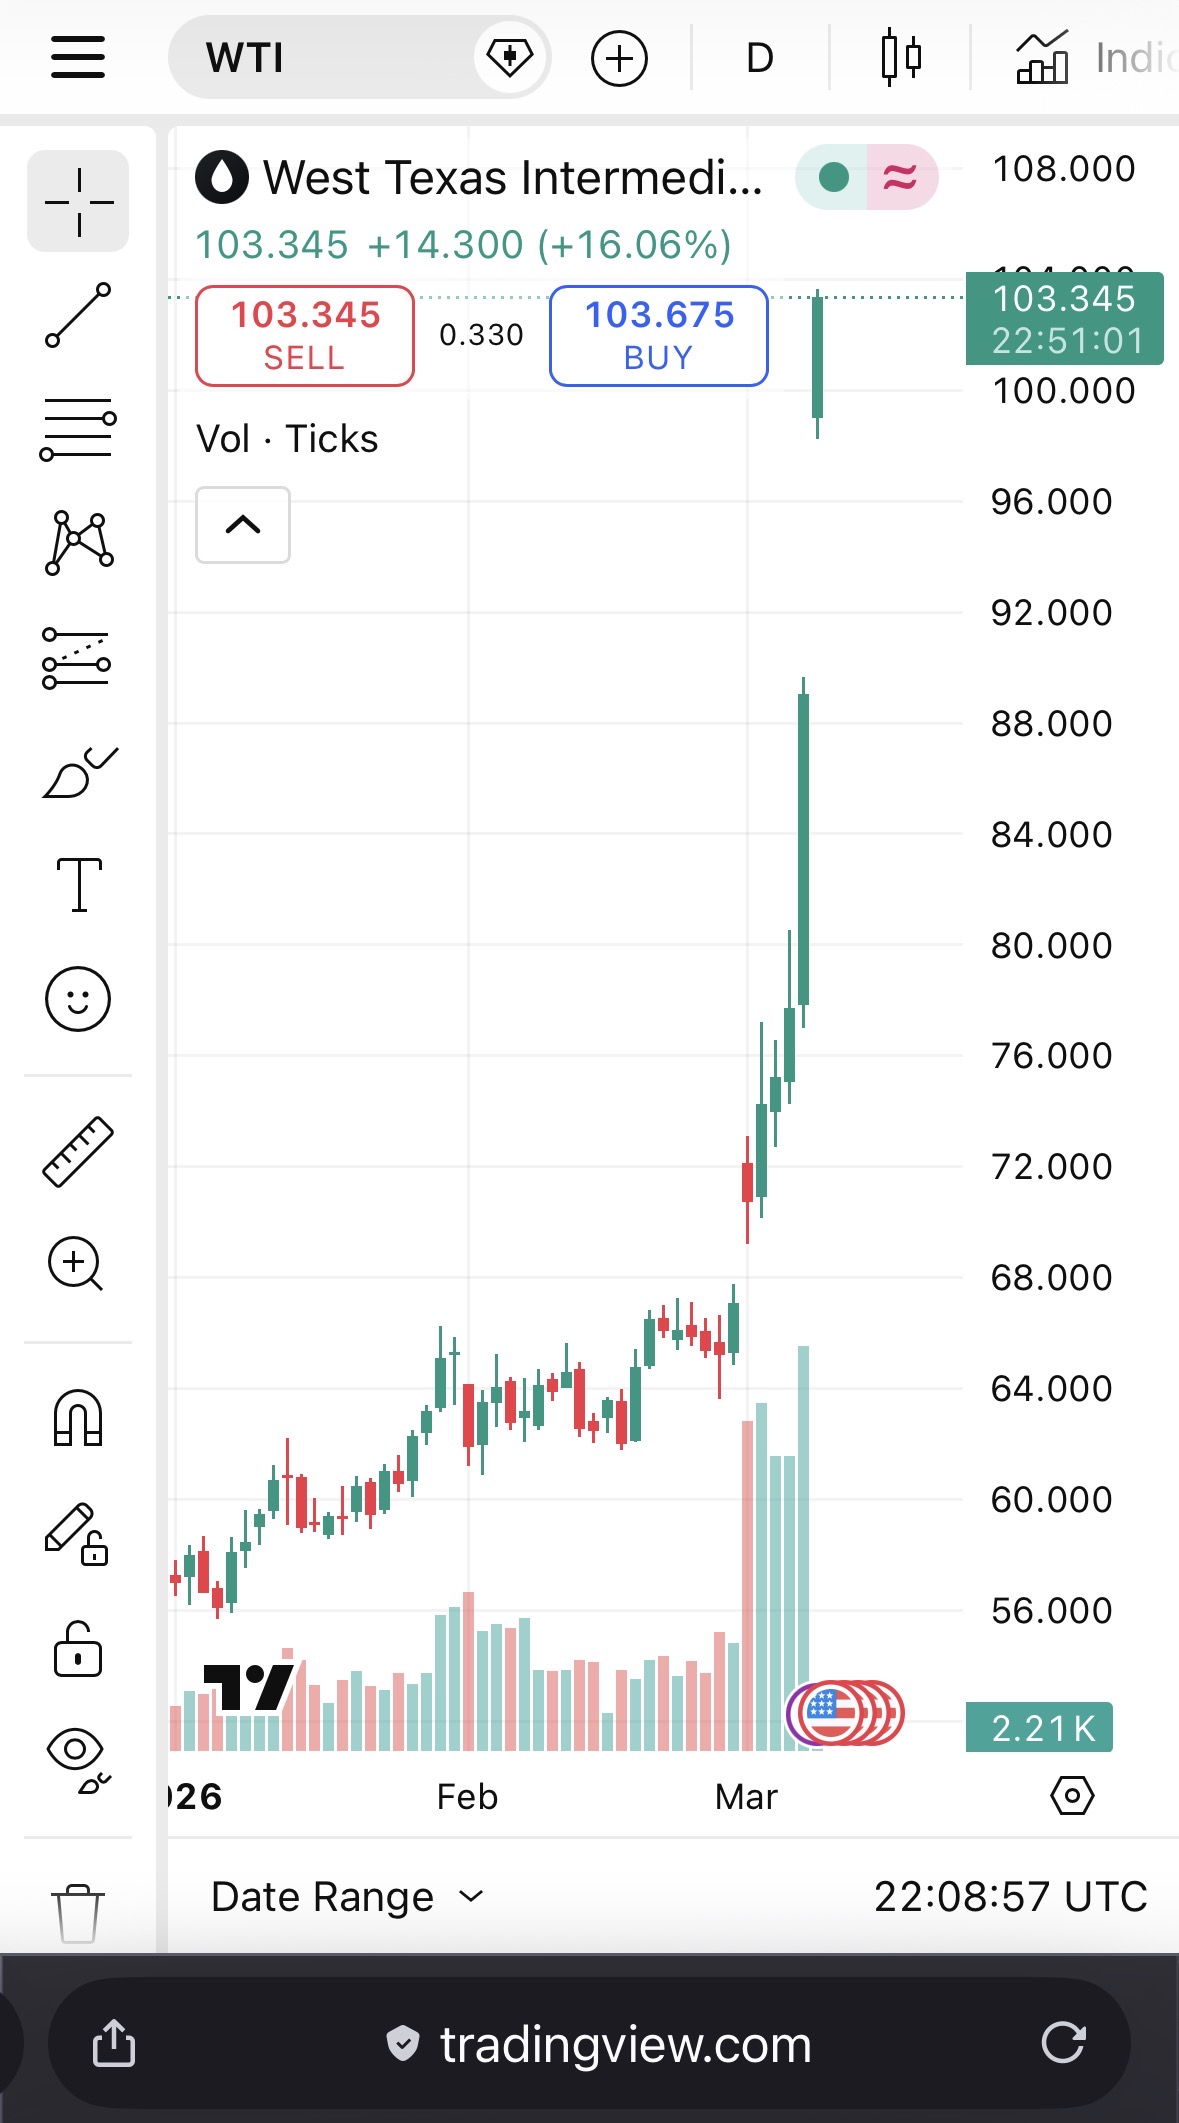Click the green market open status dot
Viewport: 1179px width, 2123px height.
click(833, 178)
